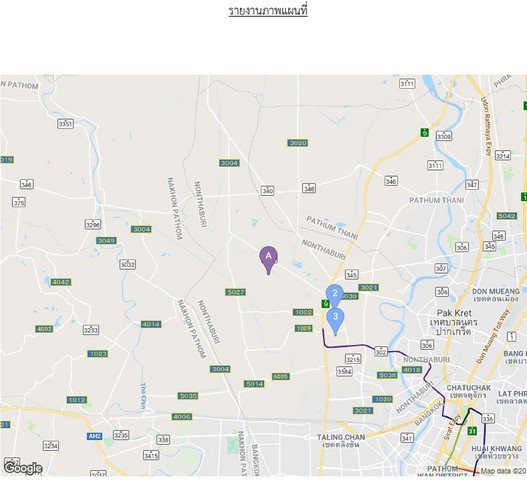Click the รายงานภาพแผนที่ title heading
Viewport: 527px width, 480px height.
[x=268, y=11]
